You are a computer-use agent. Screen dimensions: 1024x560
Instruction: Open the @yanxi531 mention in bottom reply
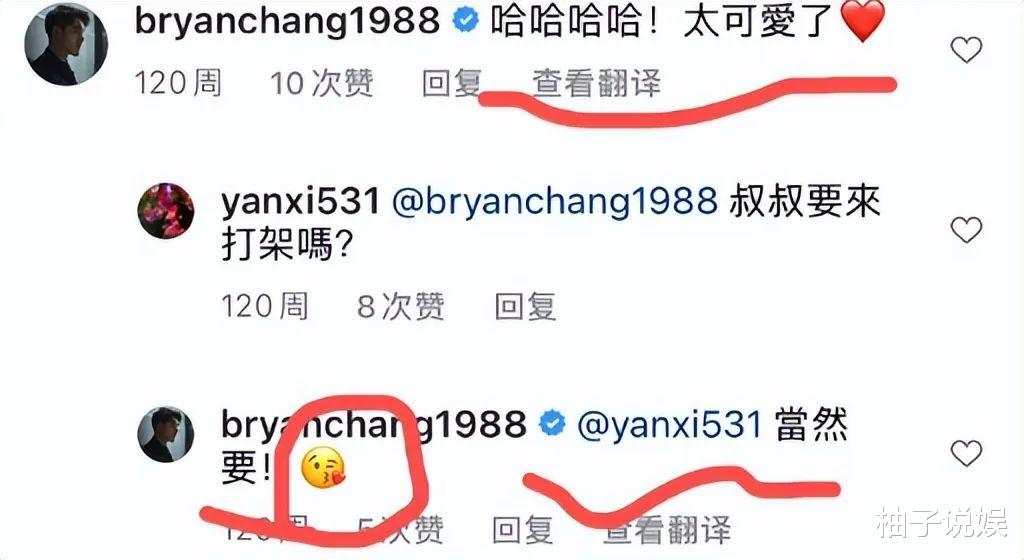click(670, 425)
